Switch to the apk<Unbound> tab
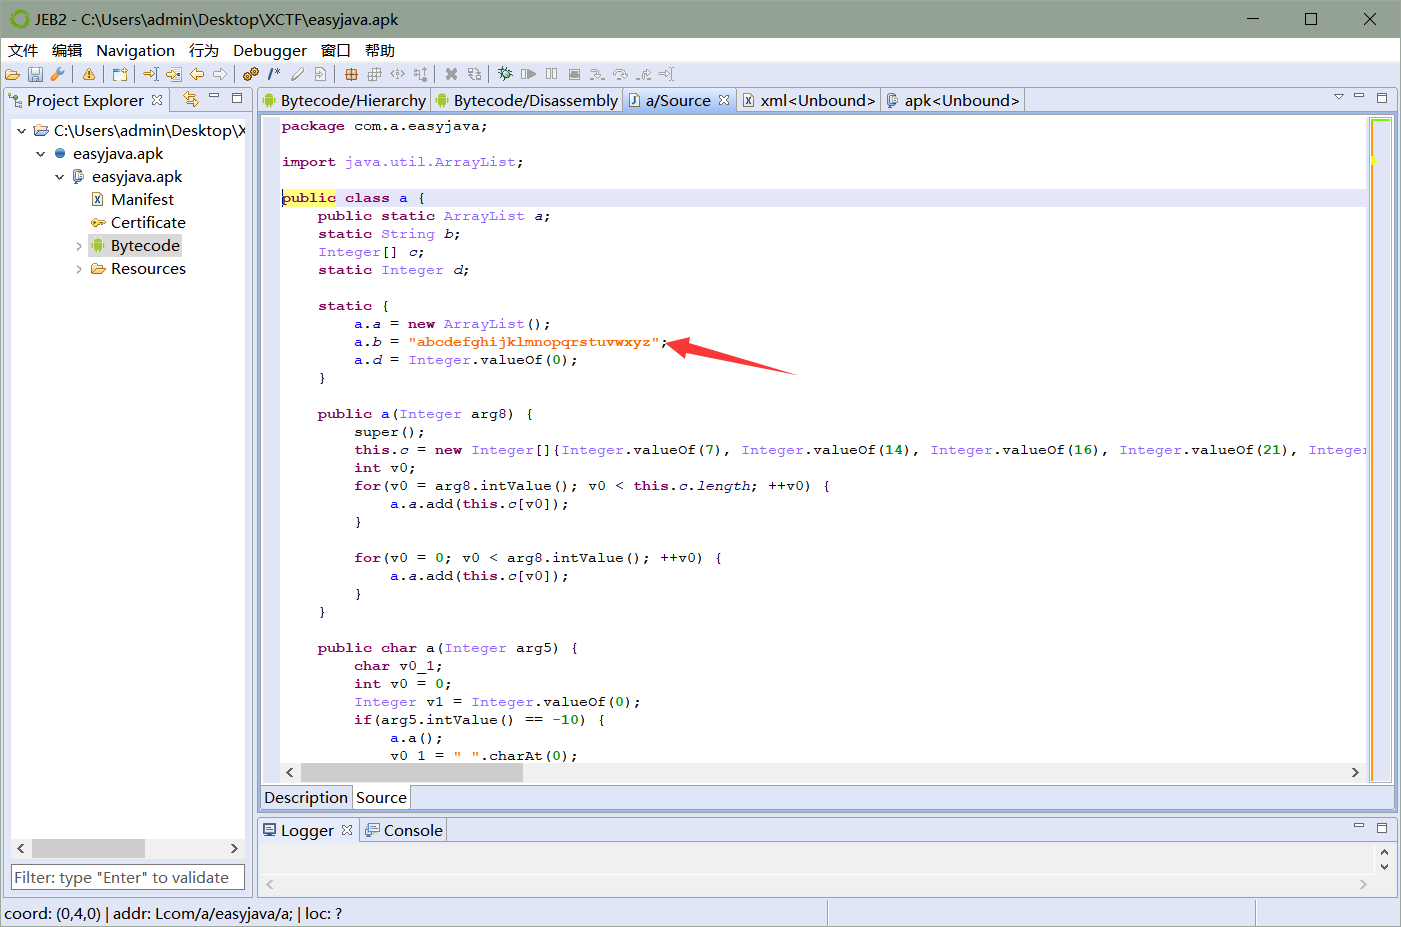This screenshot has height=927, width=1401. pos(953,100)
